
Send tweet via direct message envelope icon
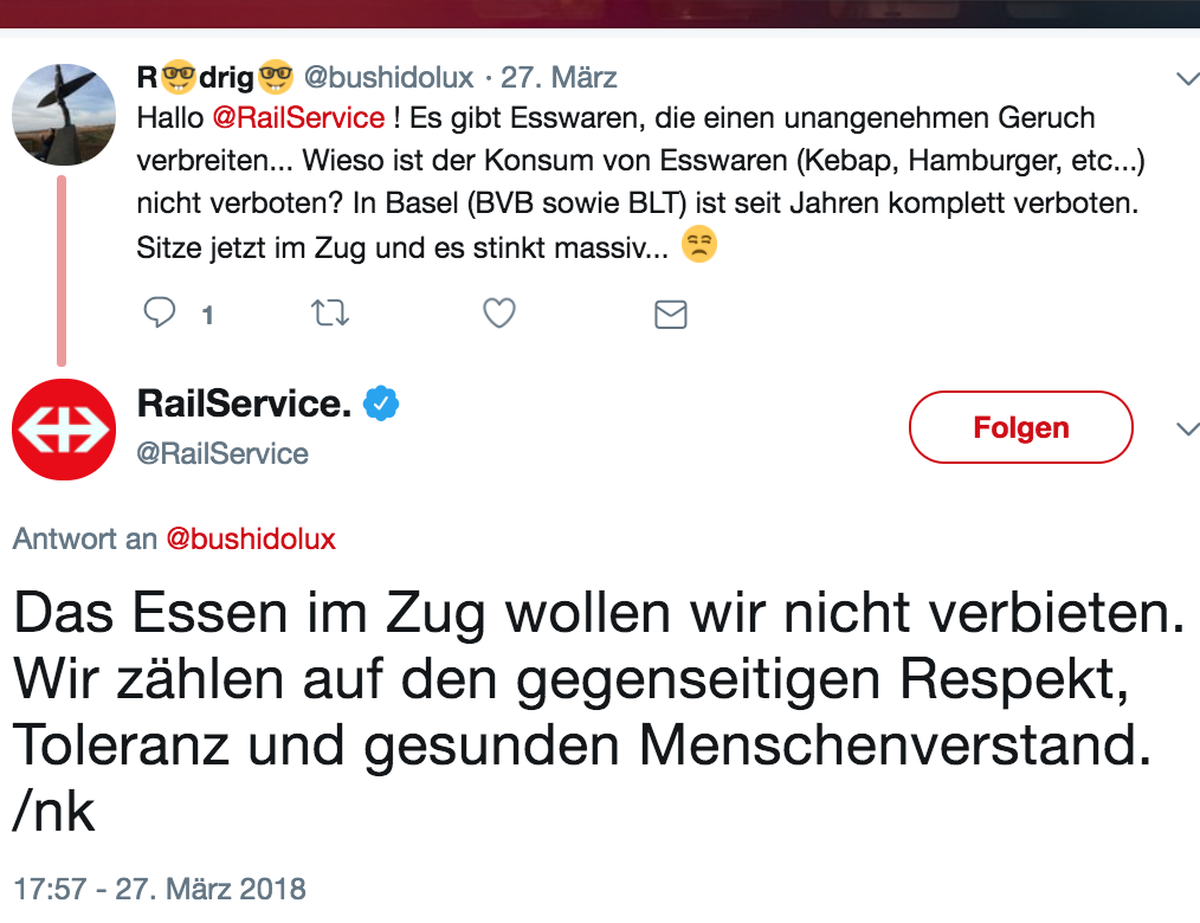[x=670, y=315]
